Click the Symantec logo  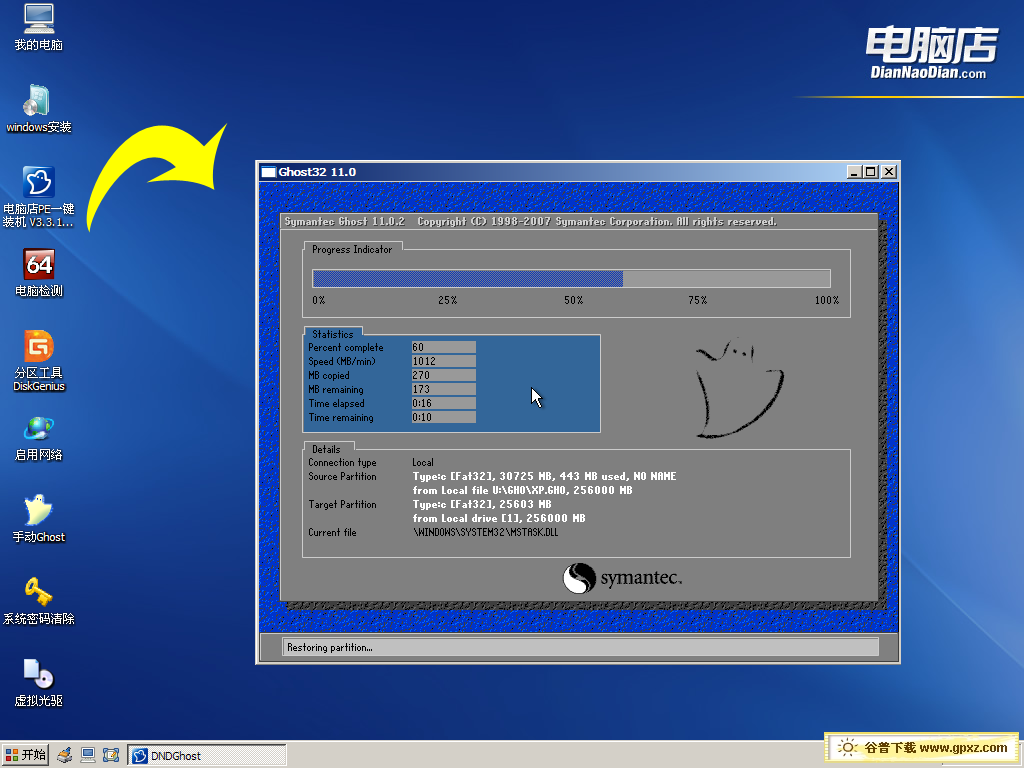pyautogui.click(x=622, y=579)
